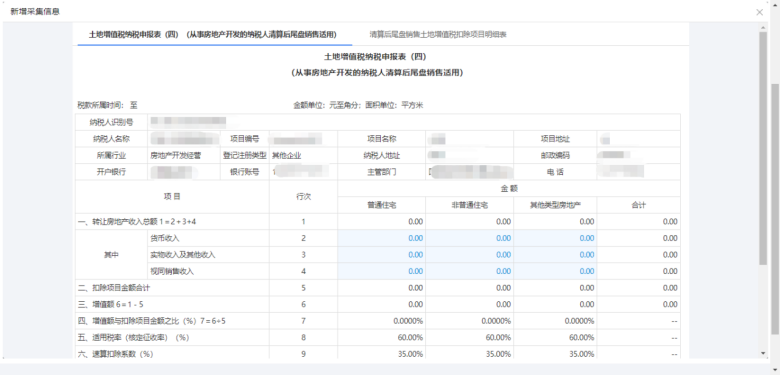Select row 六、速算扣除系数 label
This screenshot has height=376, width=780.
[x=115, y=354]
